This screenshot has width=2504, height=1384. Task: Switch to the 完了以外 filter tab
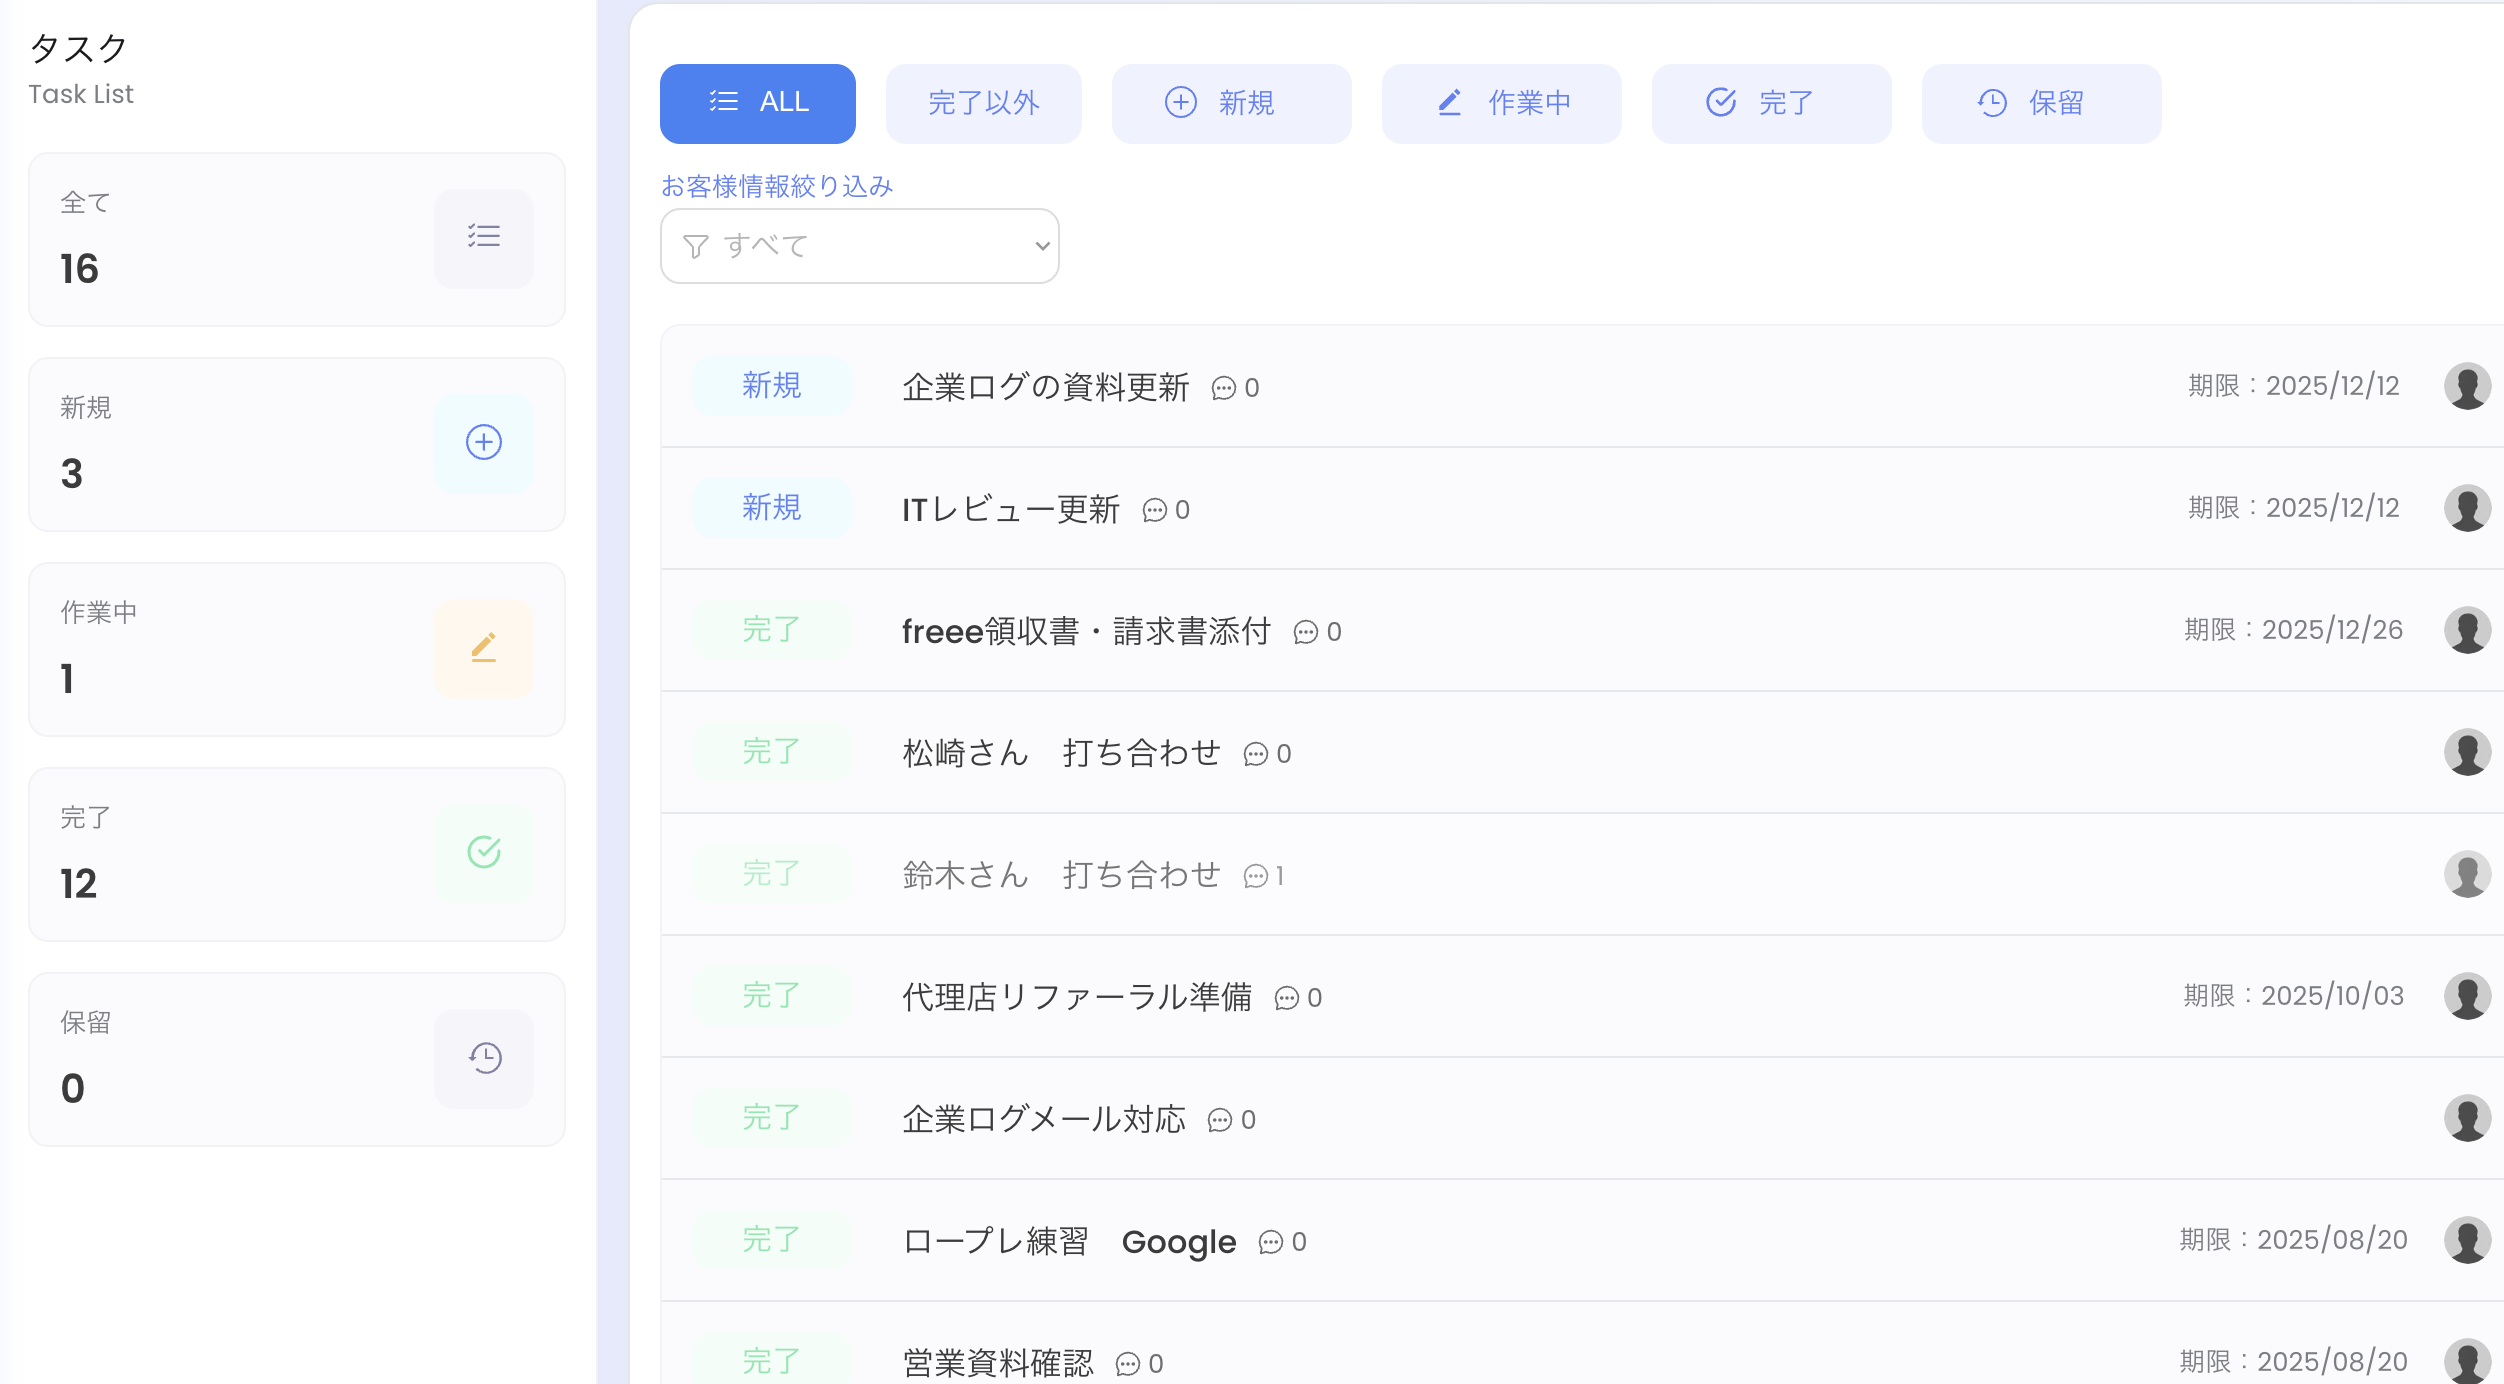pos(983,103)
